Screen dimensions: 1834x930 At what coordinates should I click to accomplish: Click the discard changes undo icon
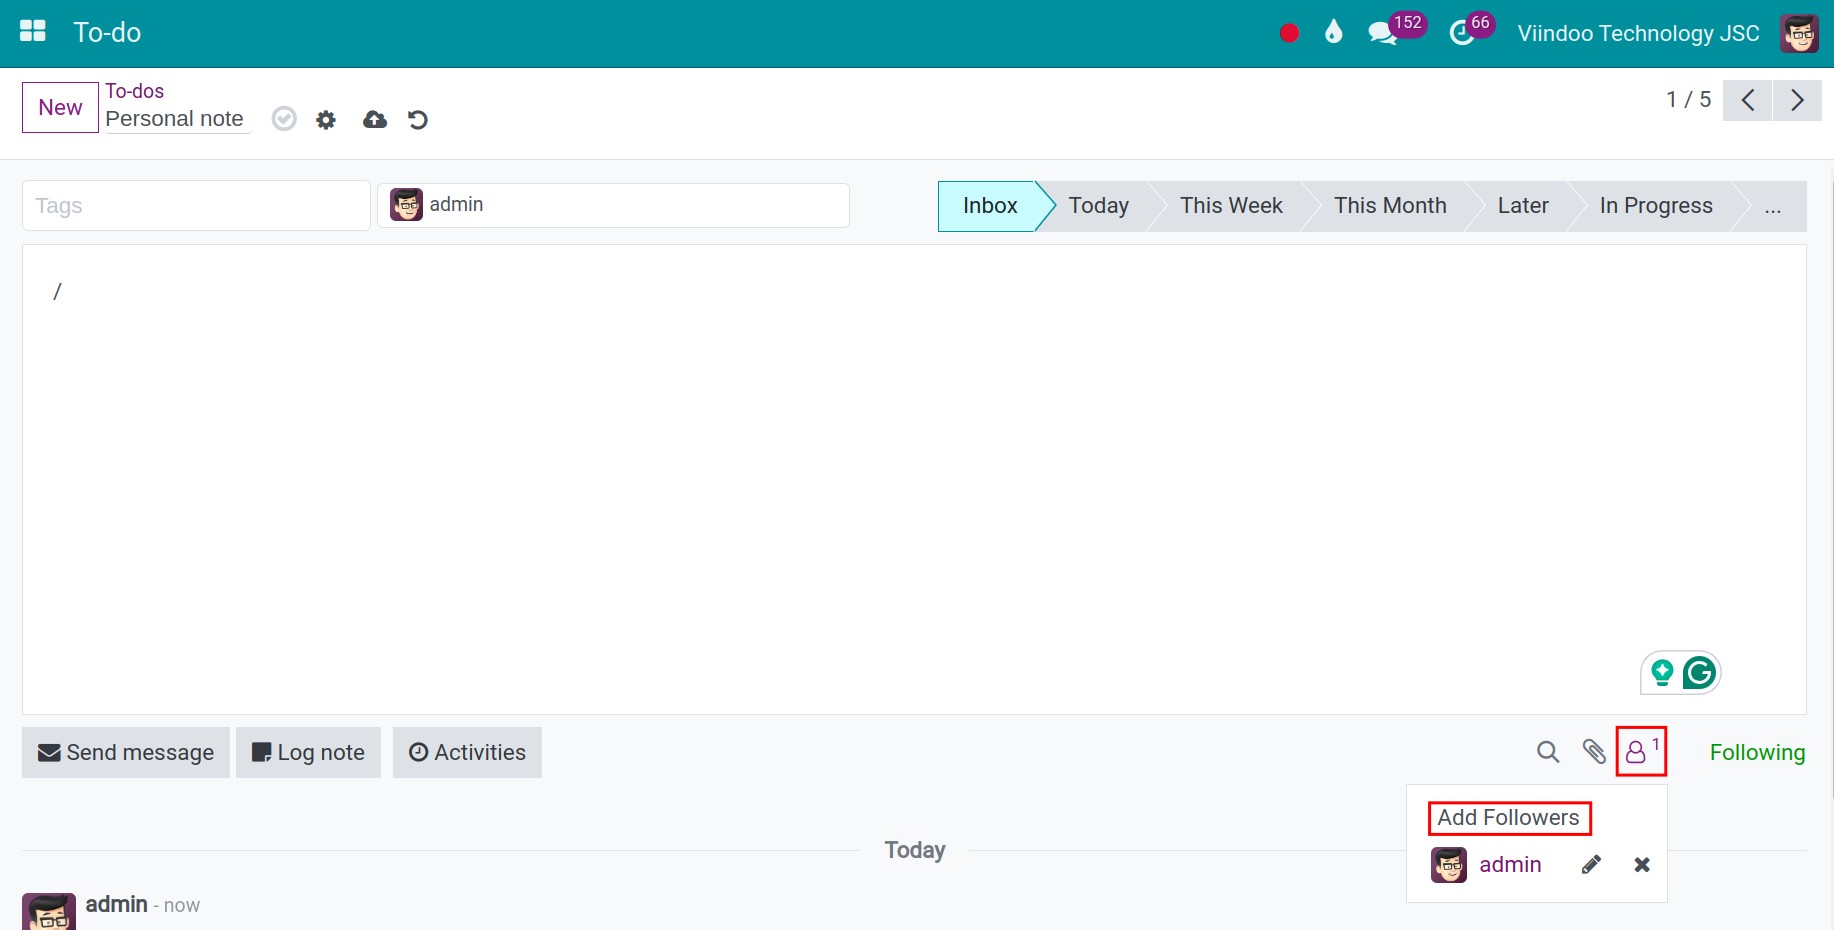(418, 120)
